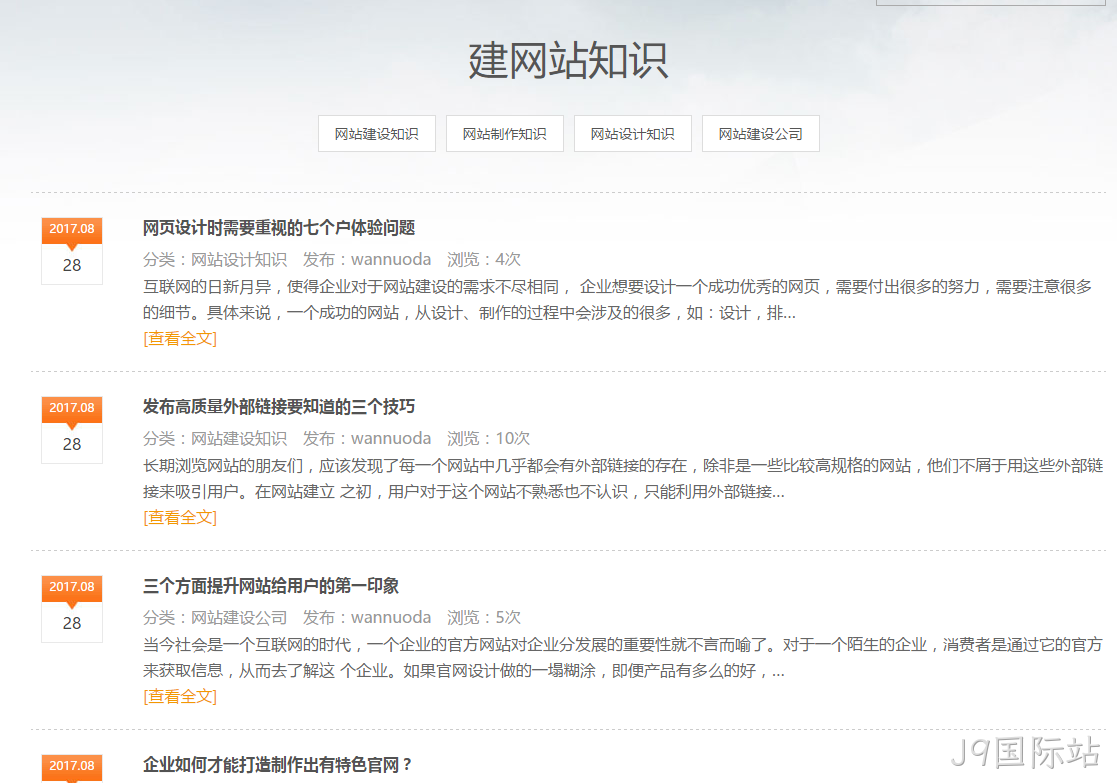Screen dimensions: 1117x783
Task: Click the 分类 网站建设知识 label of second article
Action: (x=214, y=438)
